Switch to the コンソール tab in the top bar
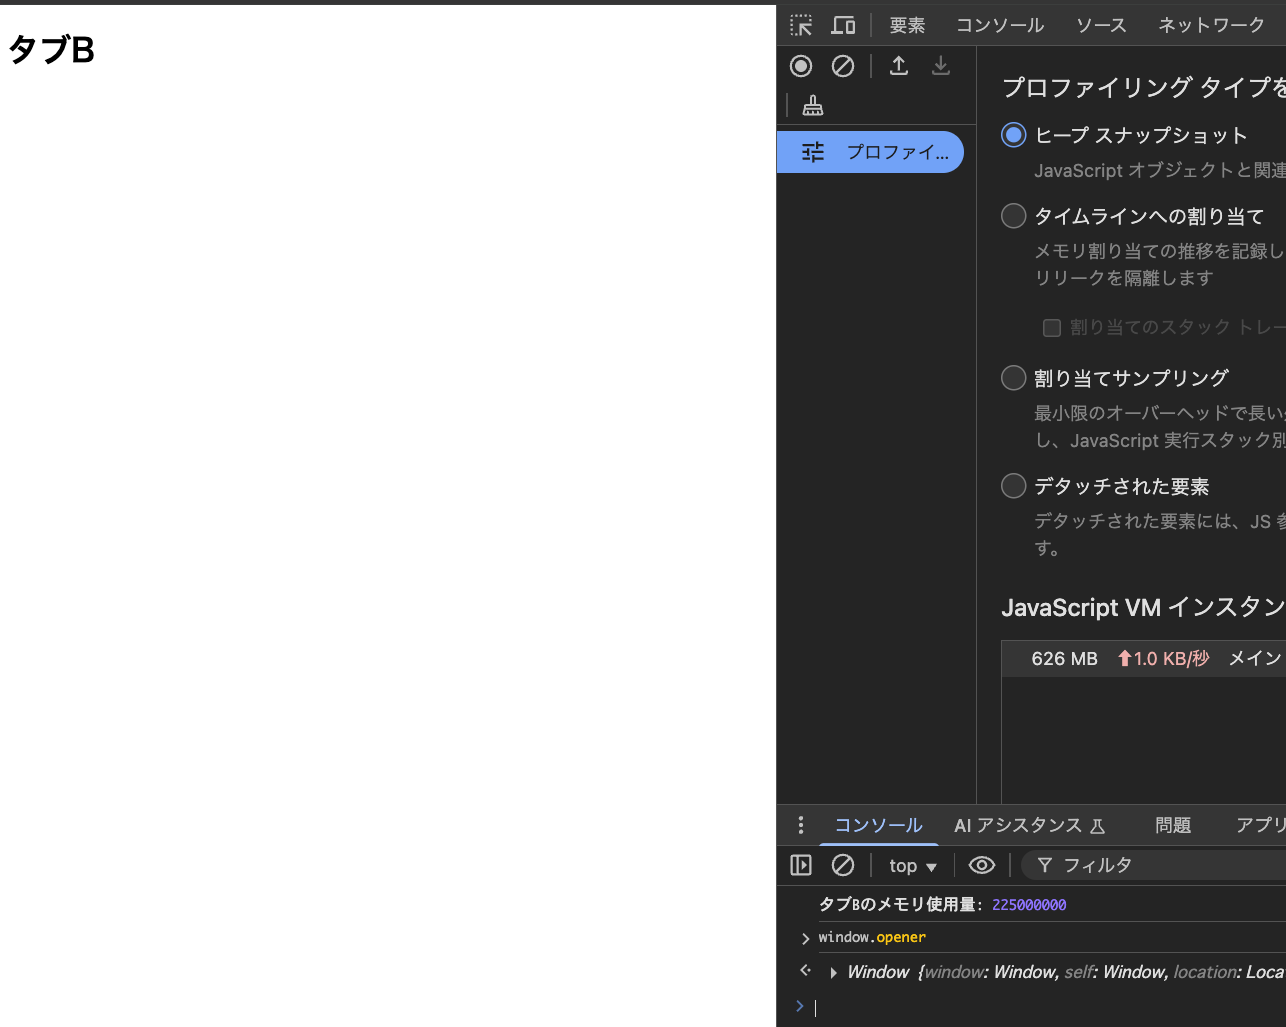 (1000, 25)
